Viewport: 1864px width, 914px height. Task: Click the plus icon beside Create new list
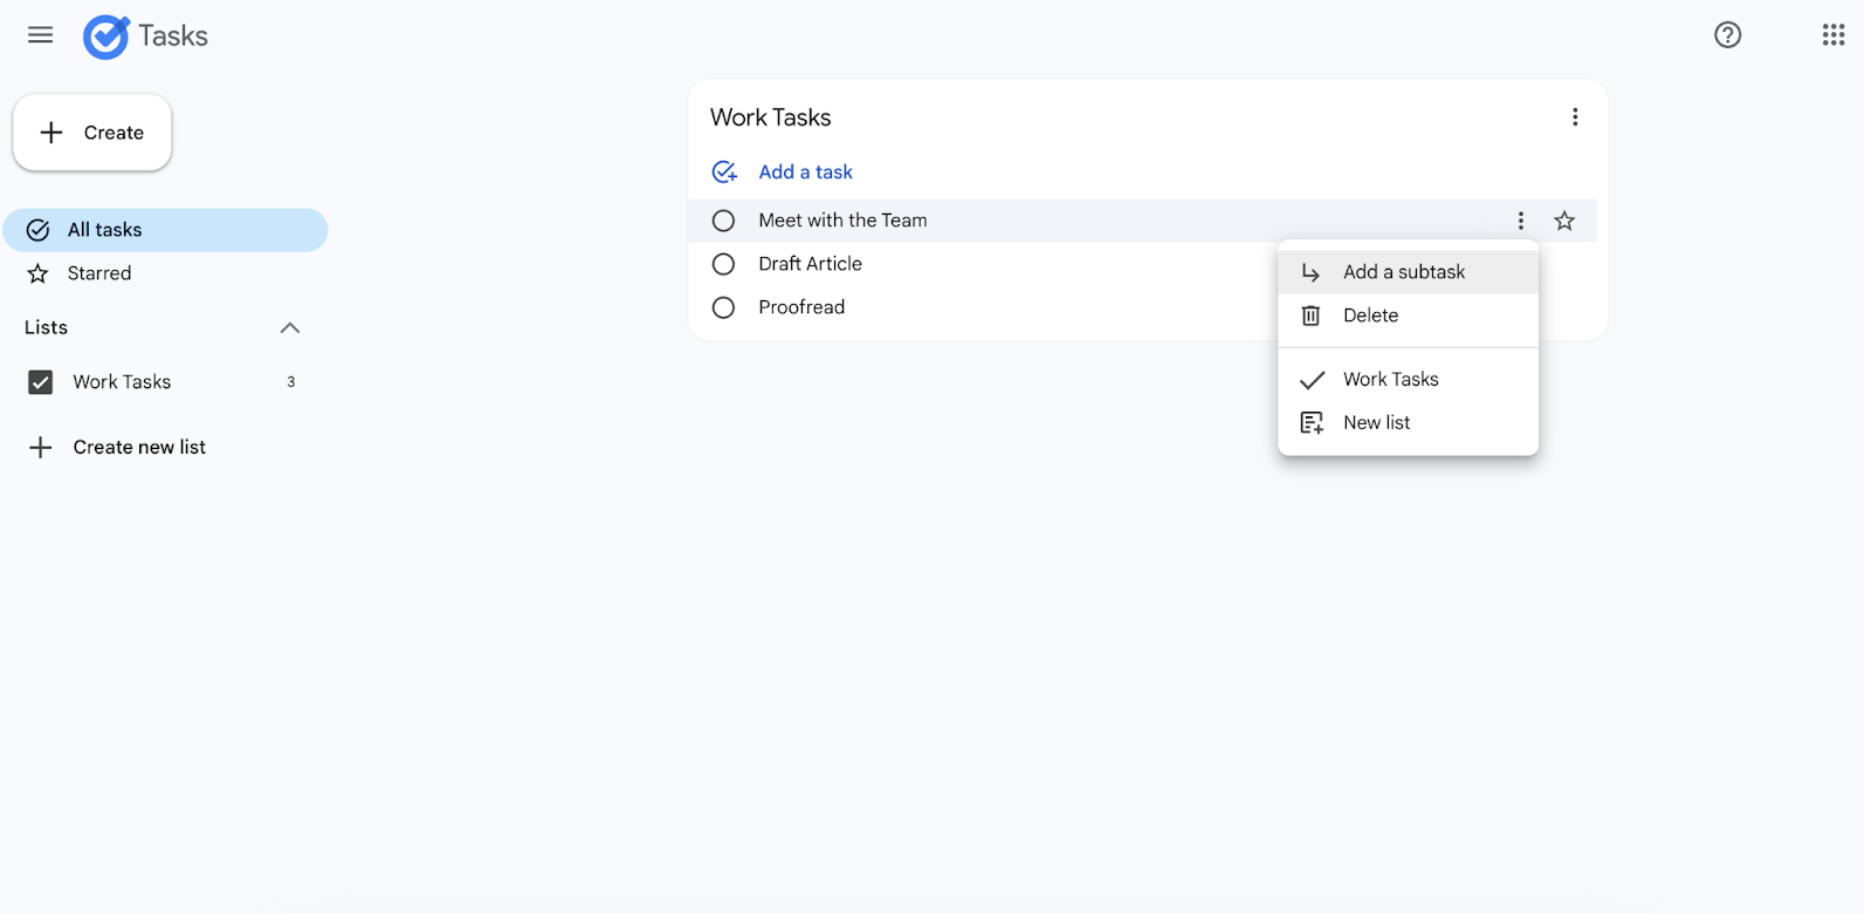pos(40,447)
